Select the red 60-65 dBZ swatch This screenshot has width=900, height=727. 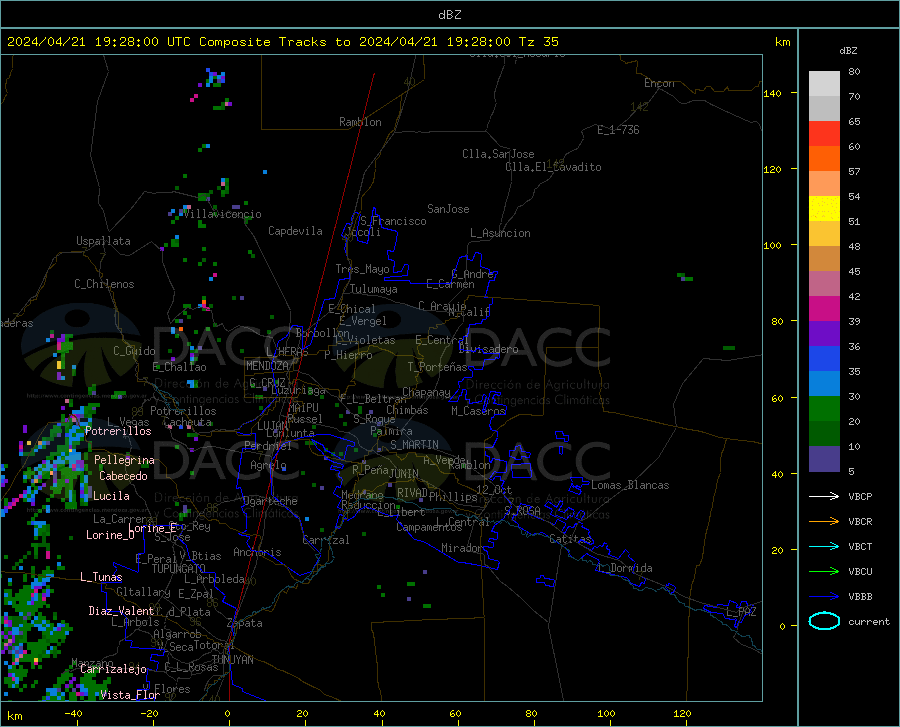click(824, 134)
